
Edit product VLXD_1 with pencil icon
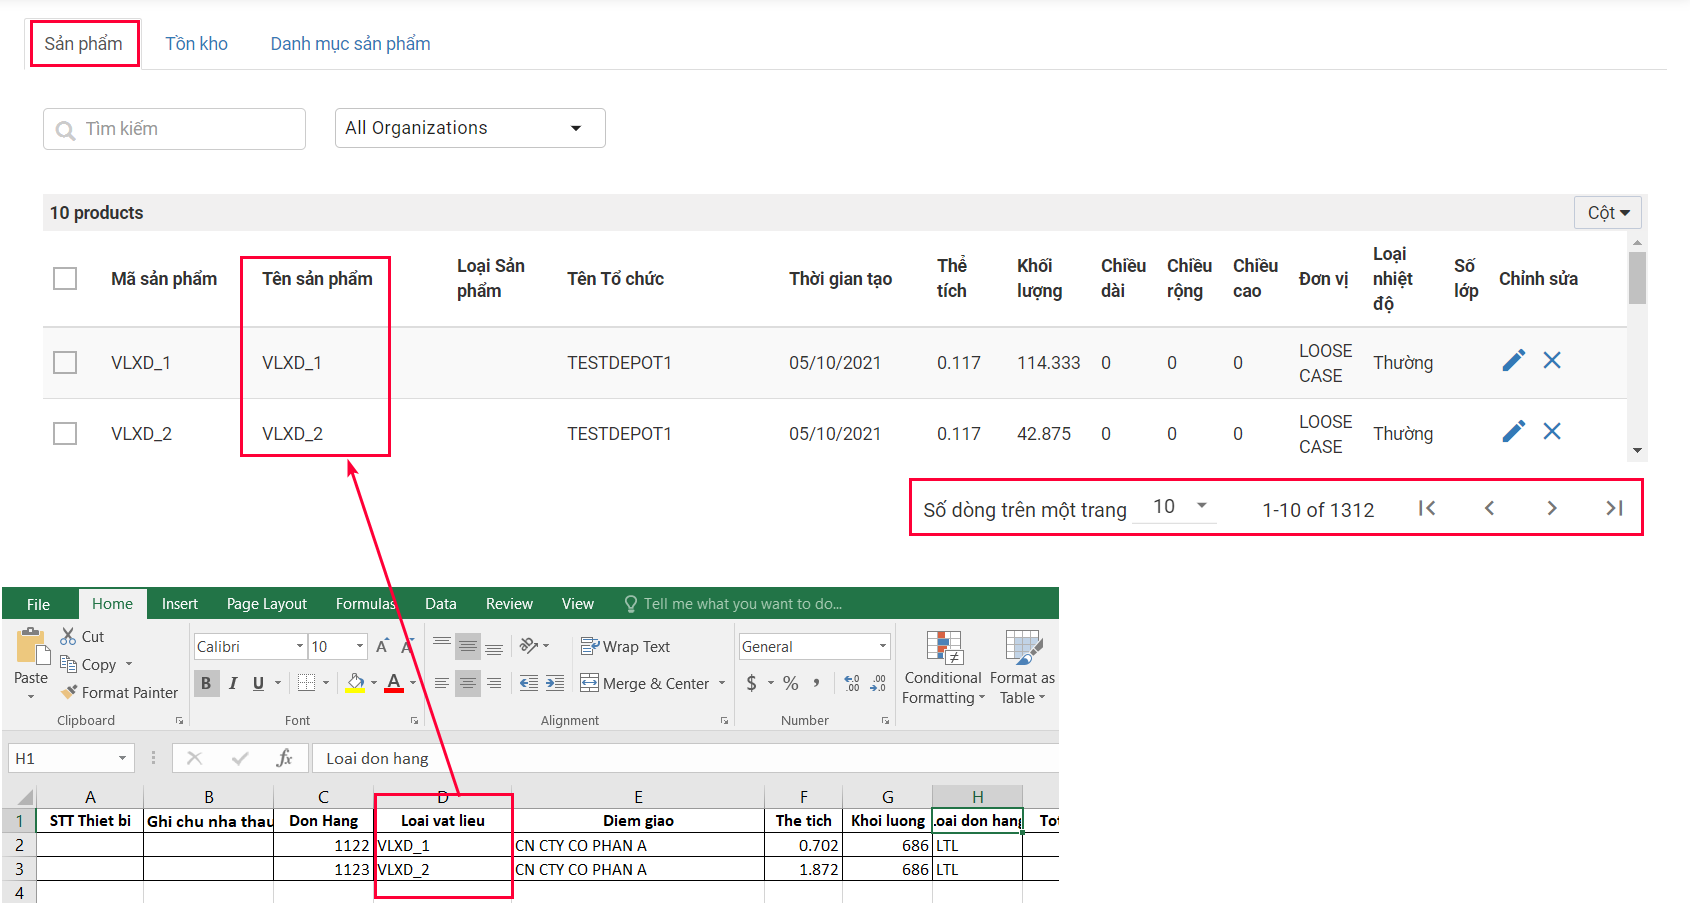click(x=1514, y=360)
